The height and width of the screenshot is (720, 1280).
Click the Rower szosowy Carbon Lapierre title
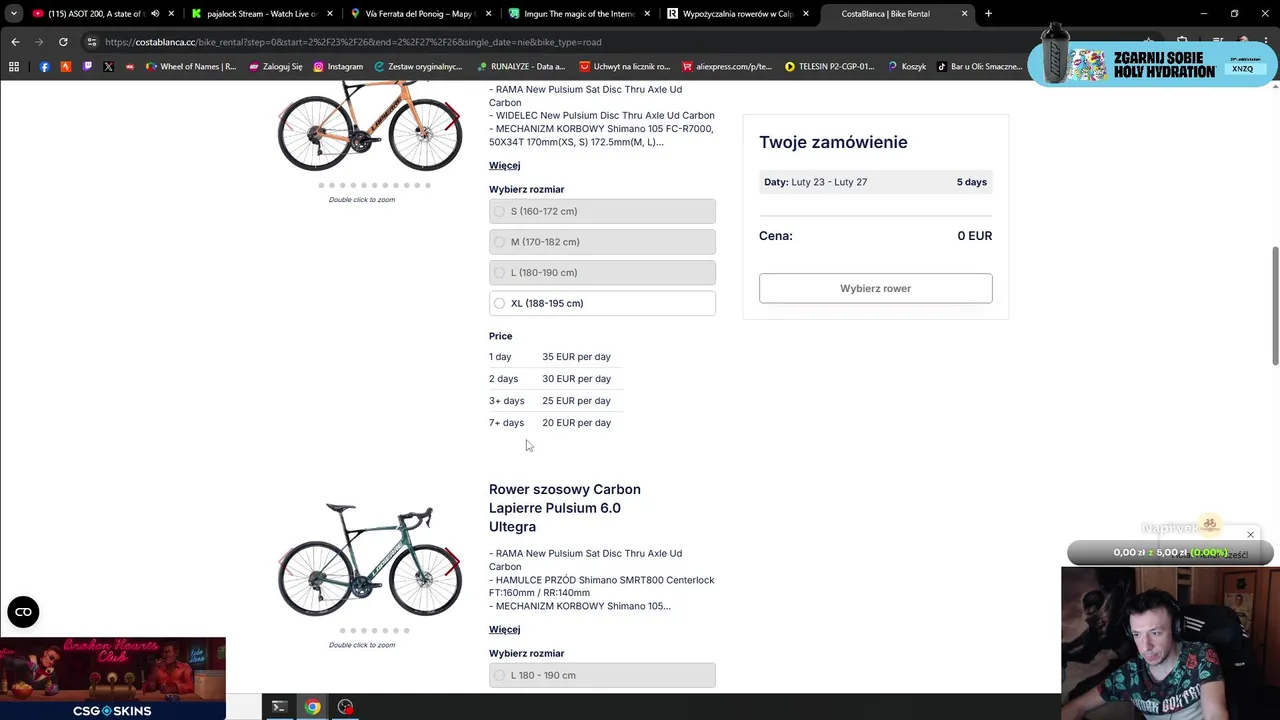[565, 508]
